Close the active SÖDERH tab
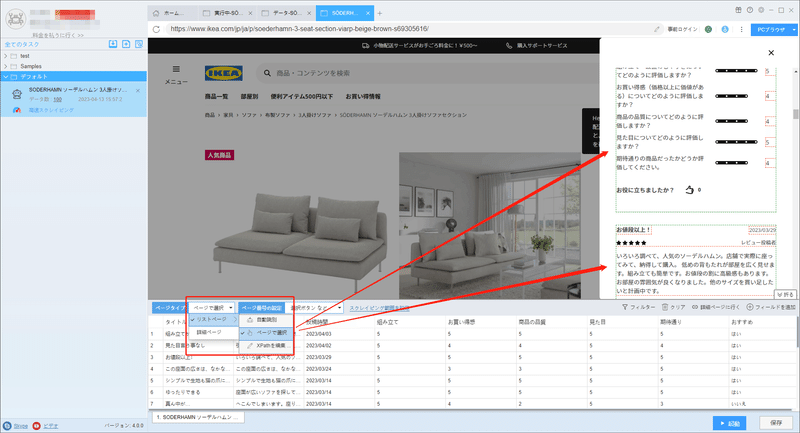This screenshot has height=433, width=800. point(368,13)
